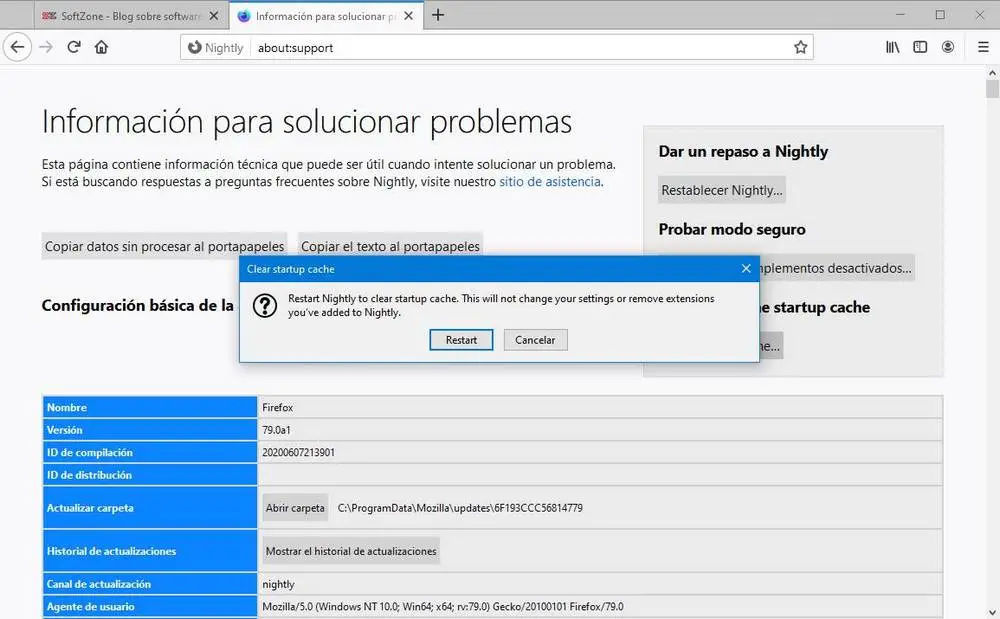
Task: Switch to the SoftZone blog tab
Action: coord(131,16)
